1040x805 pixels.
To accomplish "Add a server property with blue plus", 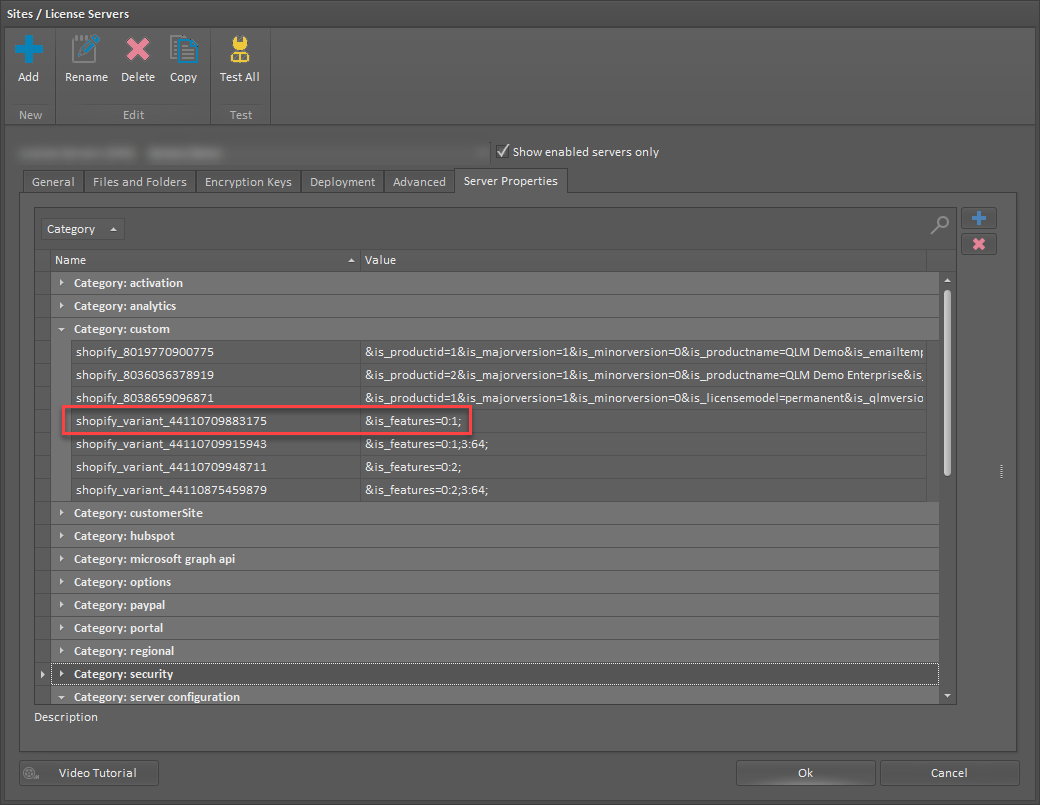I will click(x=978, y=218).
